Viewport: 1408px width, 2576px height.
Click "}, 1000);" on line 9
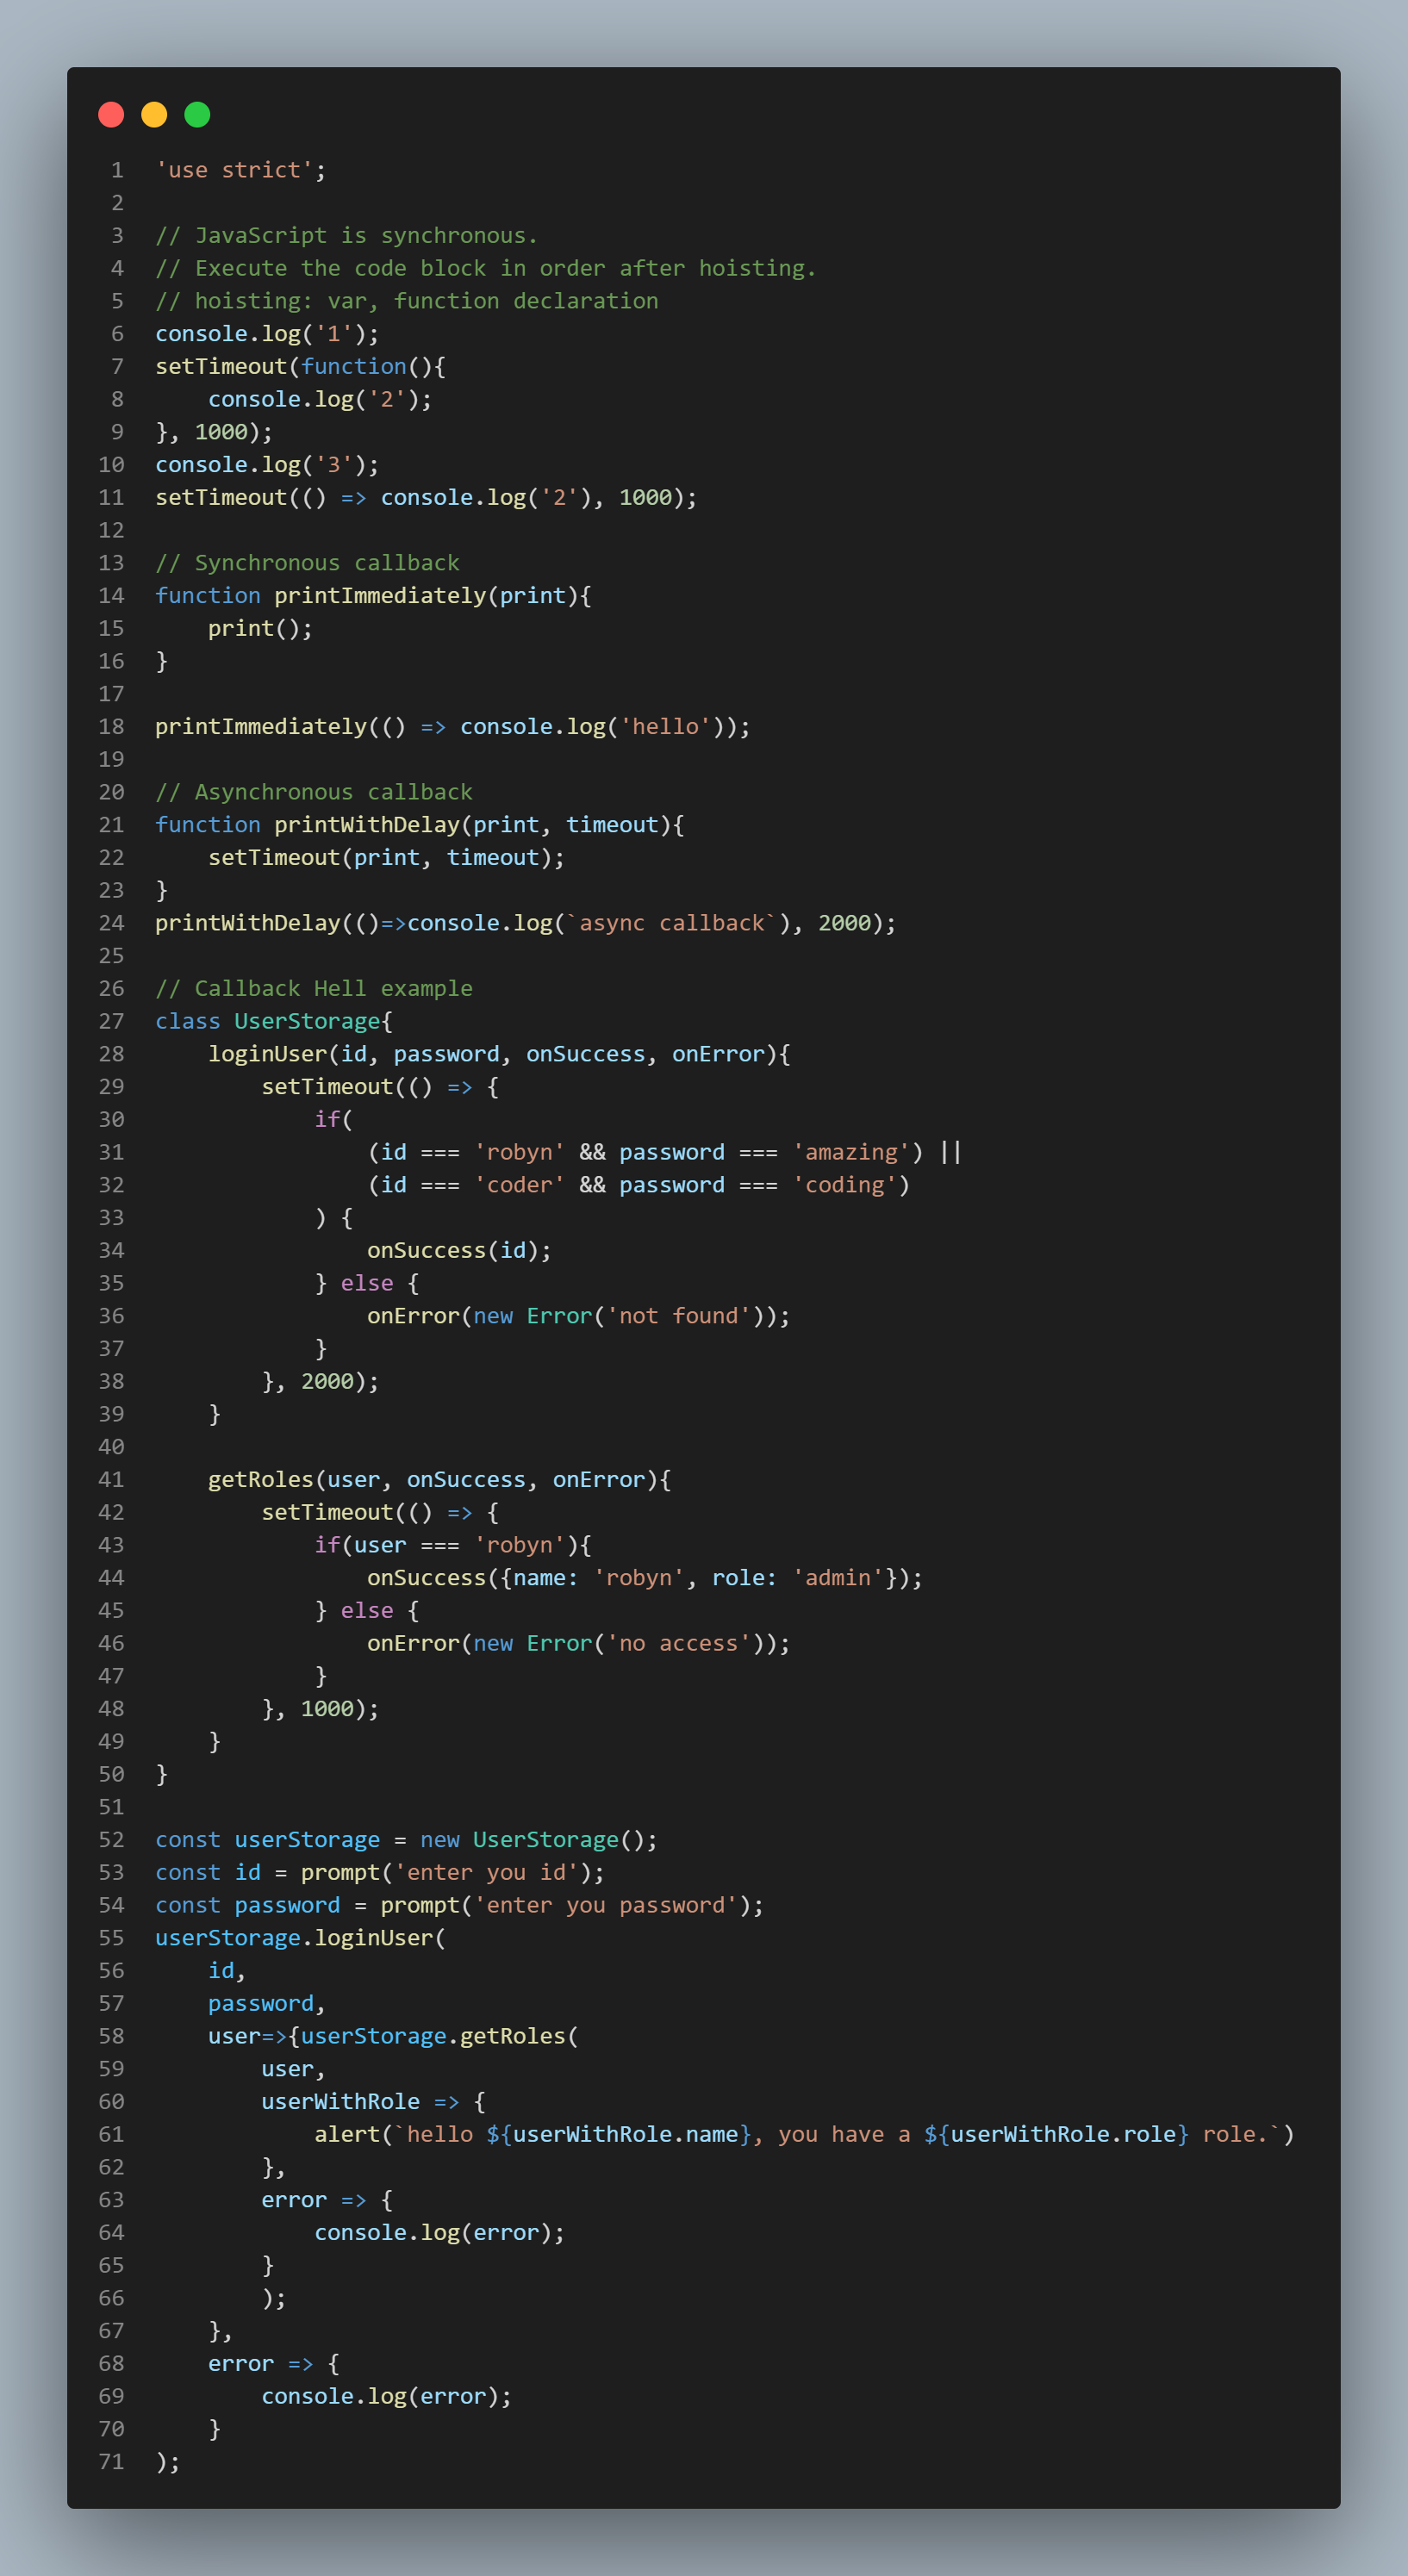point(213,432)
